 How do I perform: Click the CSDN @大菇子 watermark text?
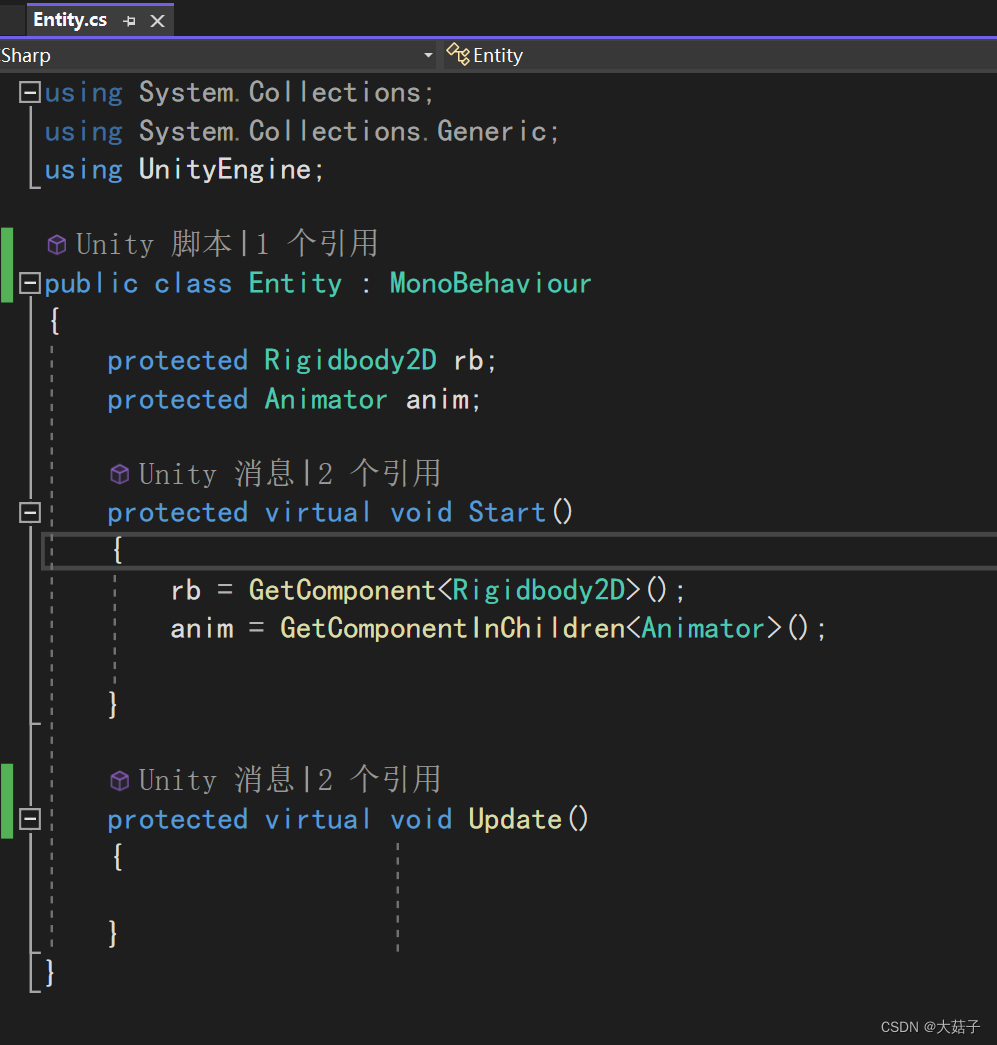click(x=928, y=1026)
